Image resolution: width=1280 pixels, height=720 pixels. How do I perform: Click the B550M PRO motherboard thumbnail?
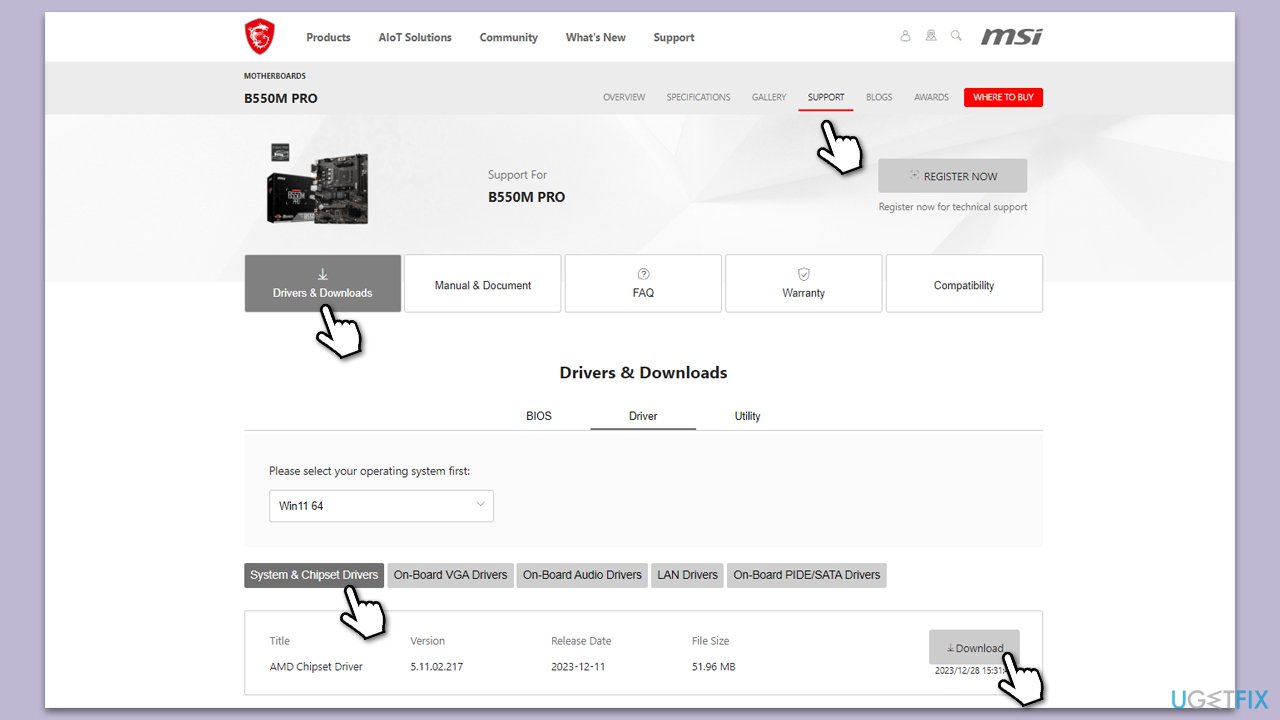(318, 184)
